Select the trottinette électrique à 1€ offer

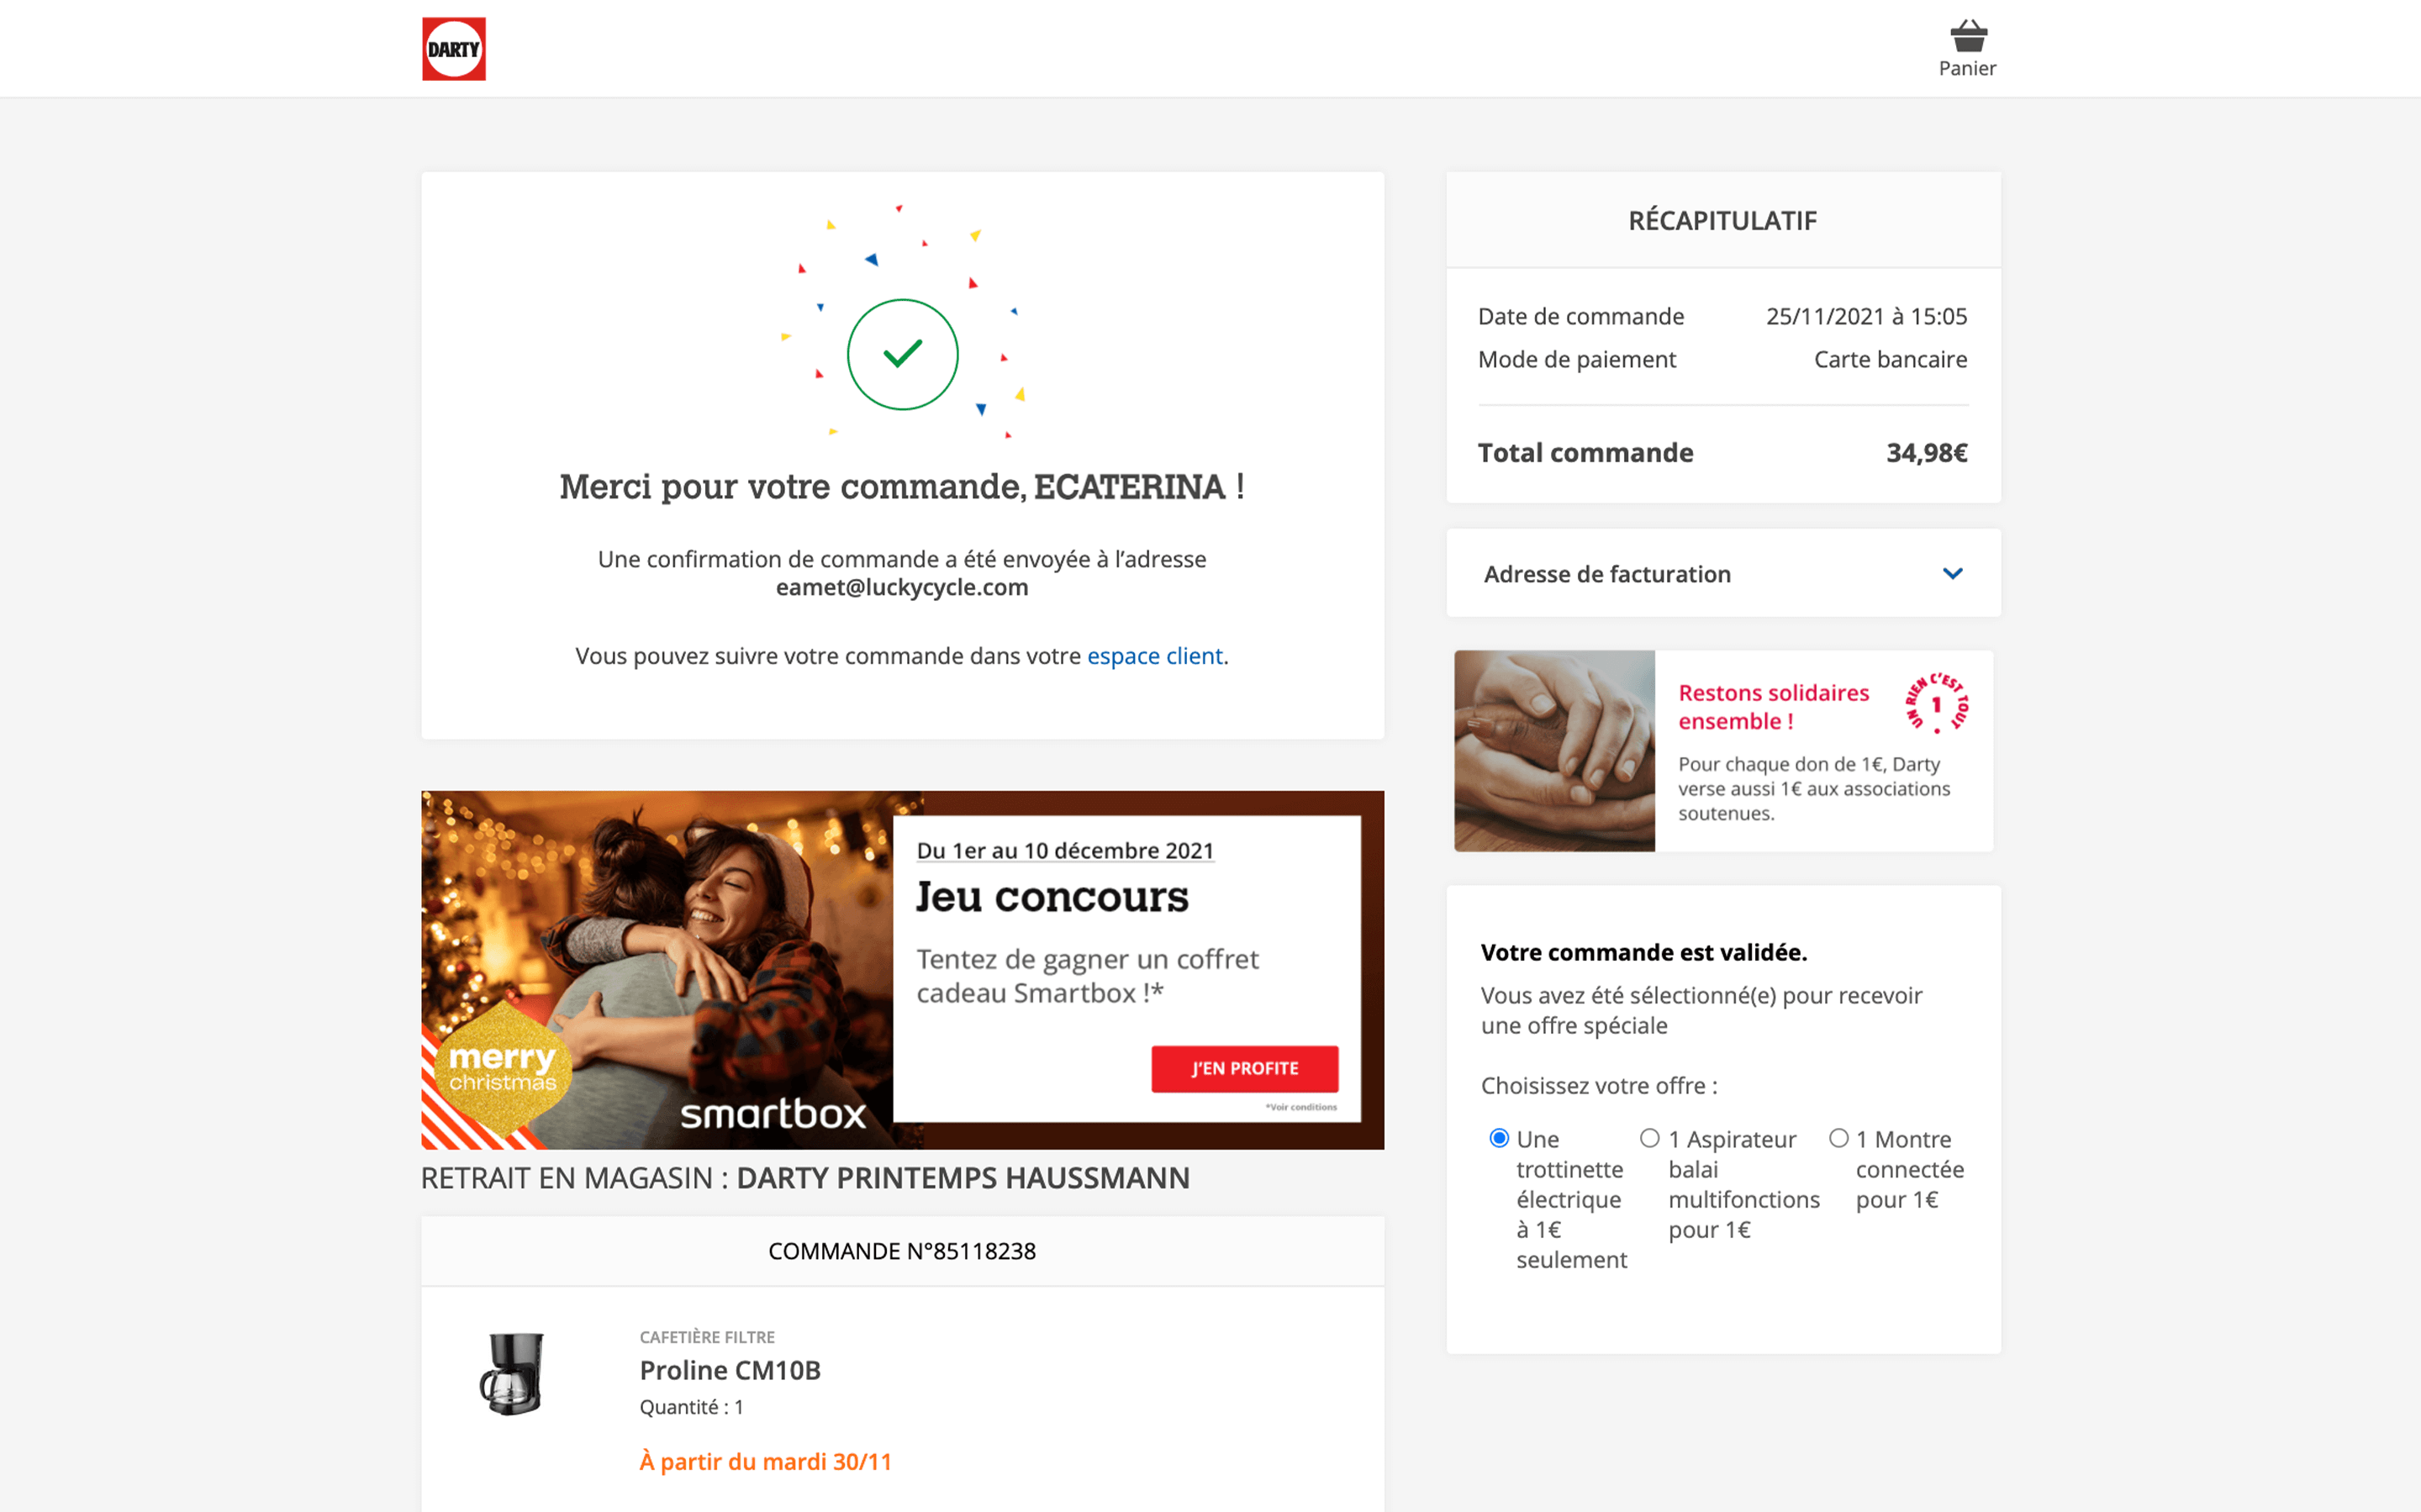1498,1138
